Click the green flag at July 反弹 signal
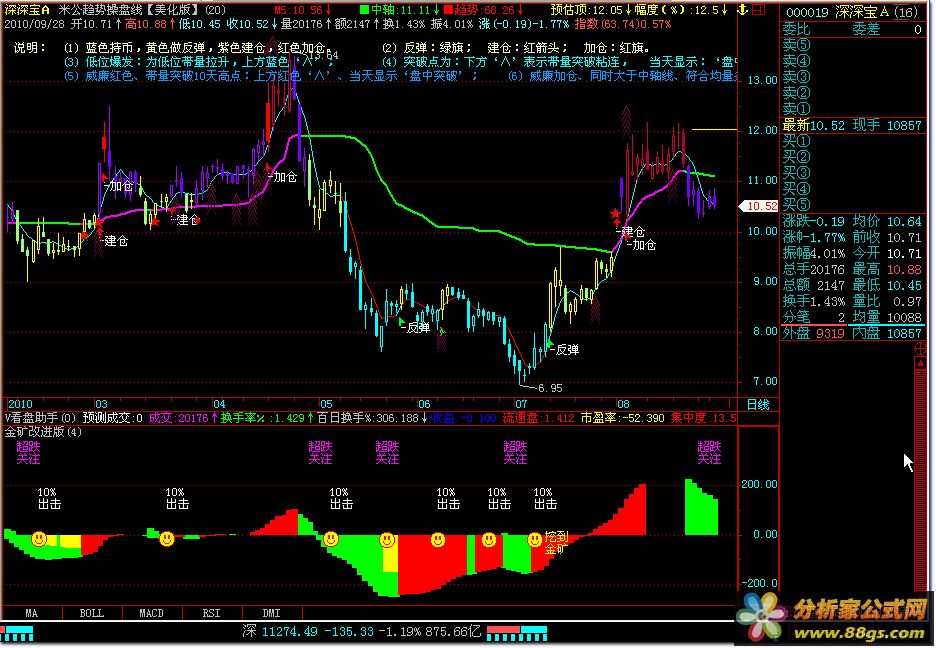 click(550, 344)
